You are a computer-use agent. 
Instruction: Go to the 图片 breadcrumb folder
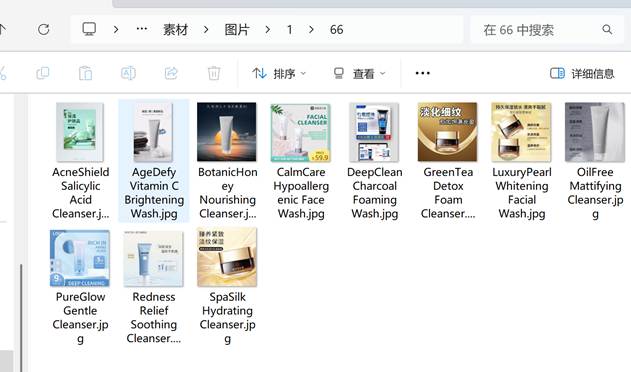coord(237,29)
